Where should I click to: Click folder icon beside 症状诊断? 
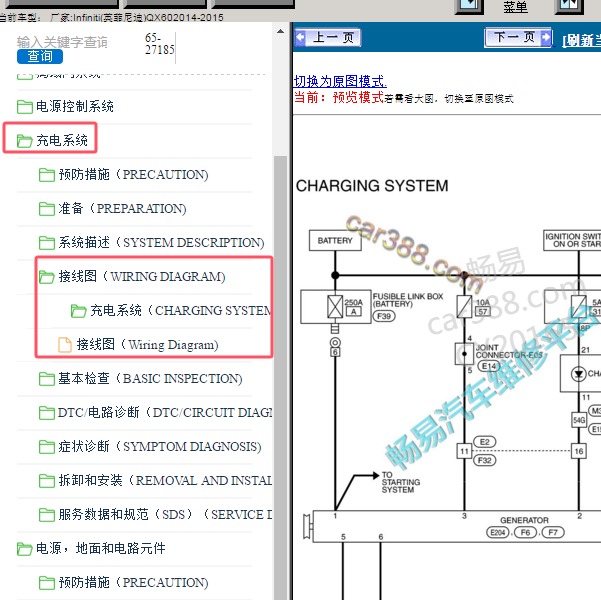(x=47, y=447)
